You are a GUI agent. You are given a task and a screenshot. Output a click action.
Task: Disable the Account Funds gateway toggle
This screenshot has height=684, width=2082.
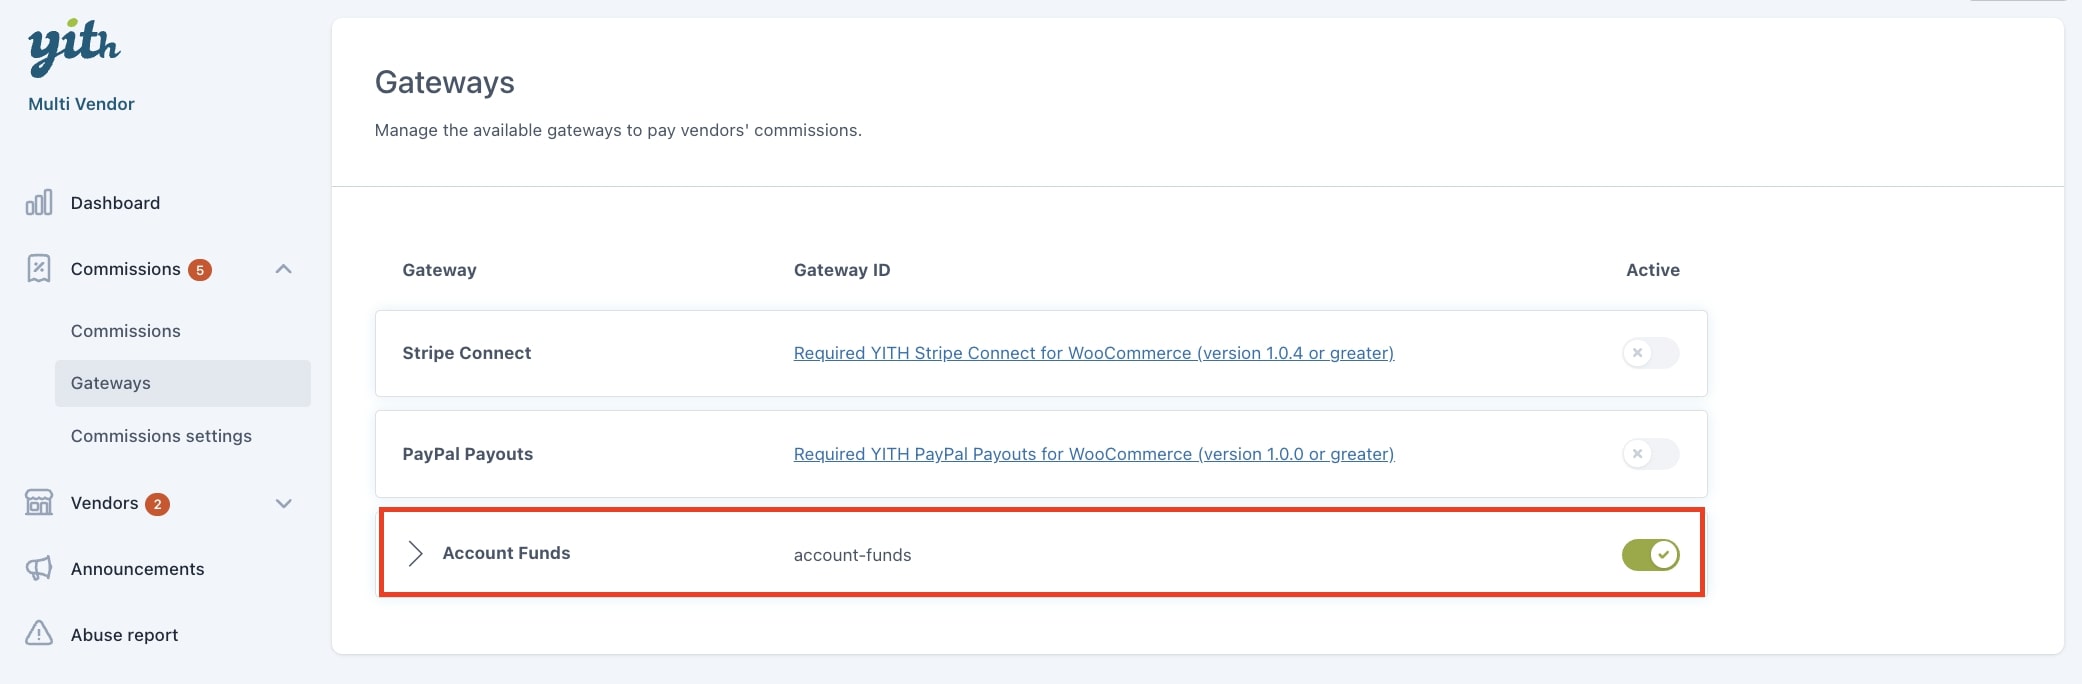[x=1650, y=554]
